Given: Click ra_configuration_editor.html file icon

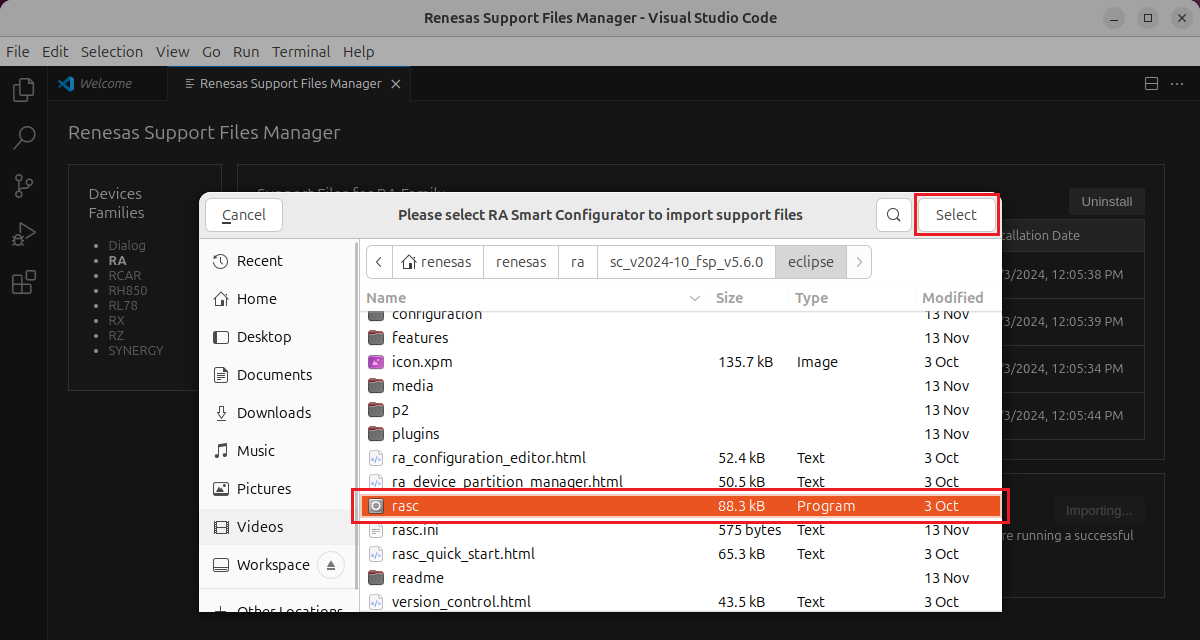Looking at the screenshot, I should click(x=376, y=458).
